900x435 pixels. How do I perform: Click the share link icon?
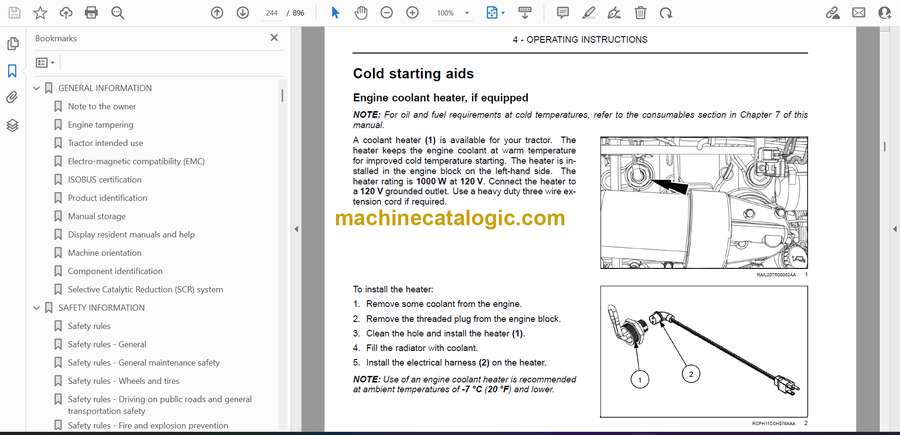(833, 13)
